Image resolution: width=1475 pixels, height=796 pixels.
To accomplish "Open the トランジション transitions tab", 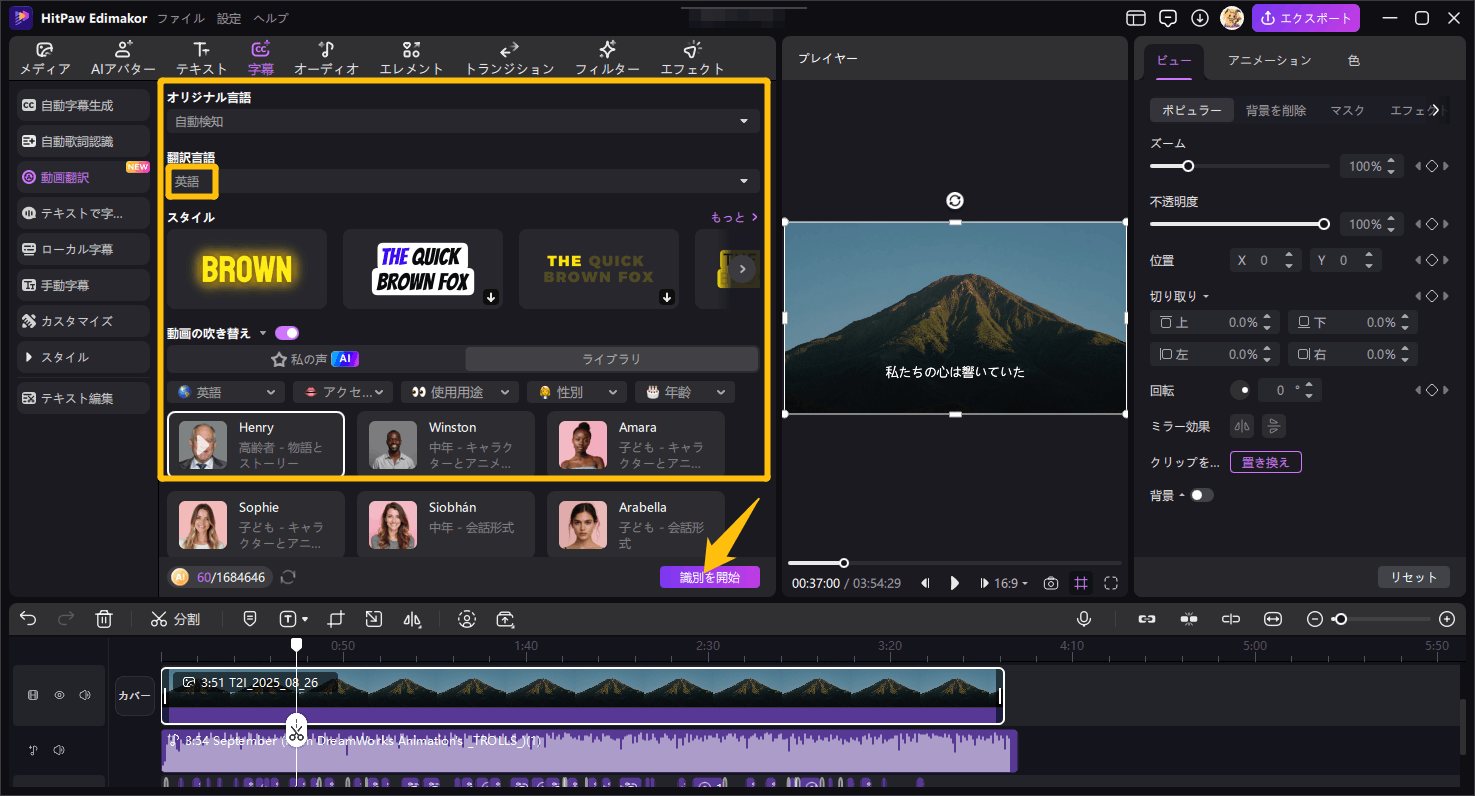I will [x=509, y=58].
